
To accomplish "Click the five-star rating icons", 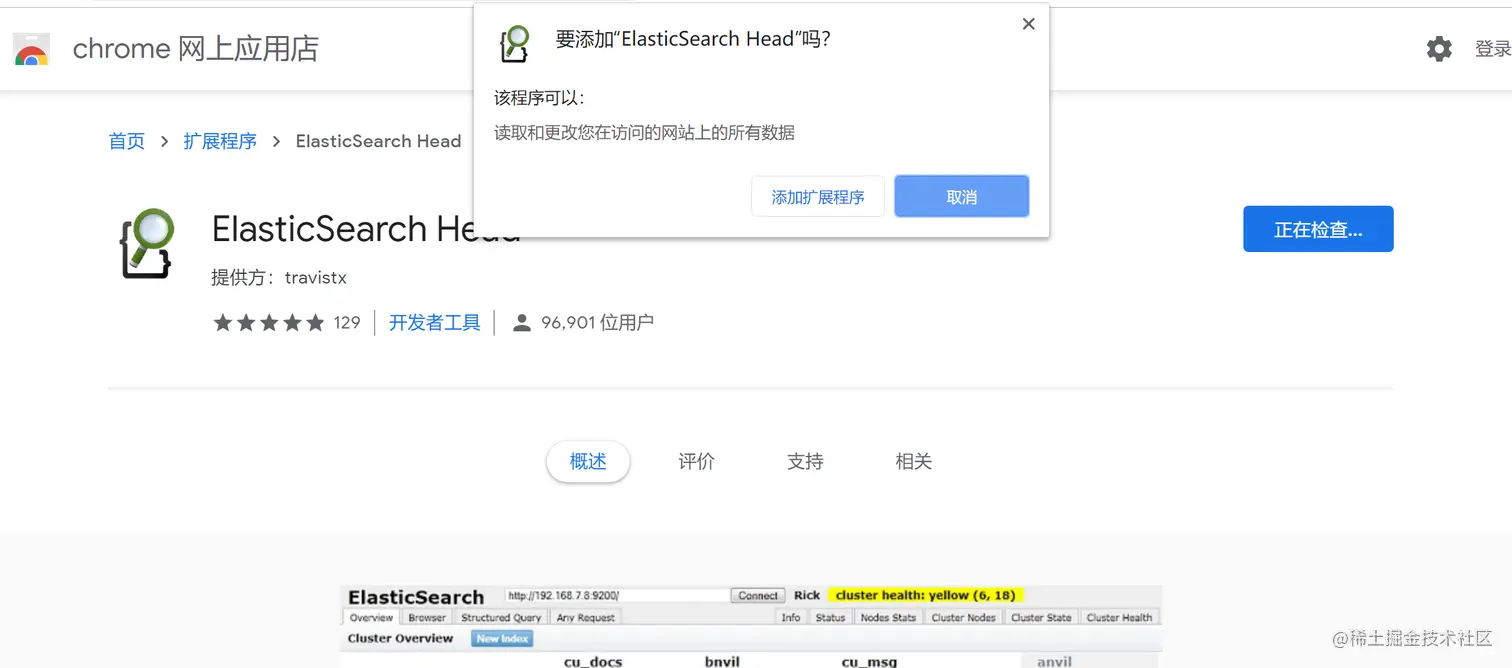I will click(x=268, y=322).
